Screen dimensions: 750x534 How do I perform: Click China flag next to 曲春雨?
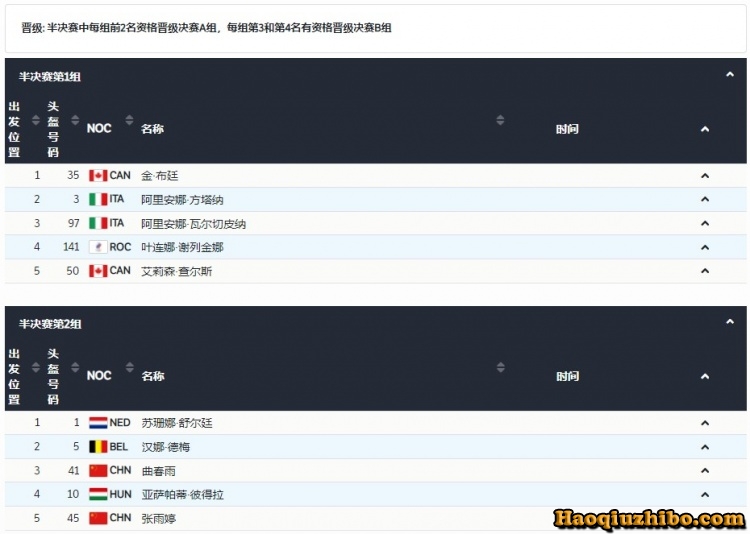coord(98,470)
